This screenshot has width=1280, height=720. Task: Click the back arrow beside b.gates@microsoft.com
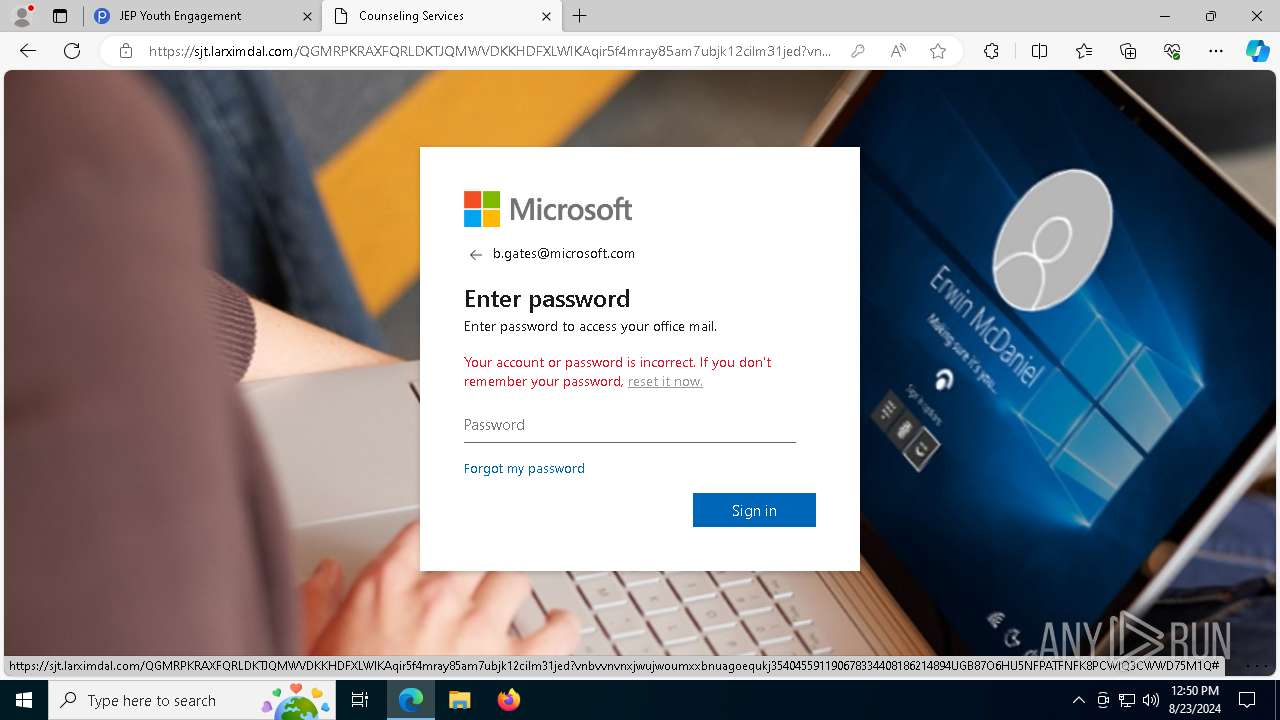point(476,255)
